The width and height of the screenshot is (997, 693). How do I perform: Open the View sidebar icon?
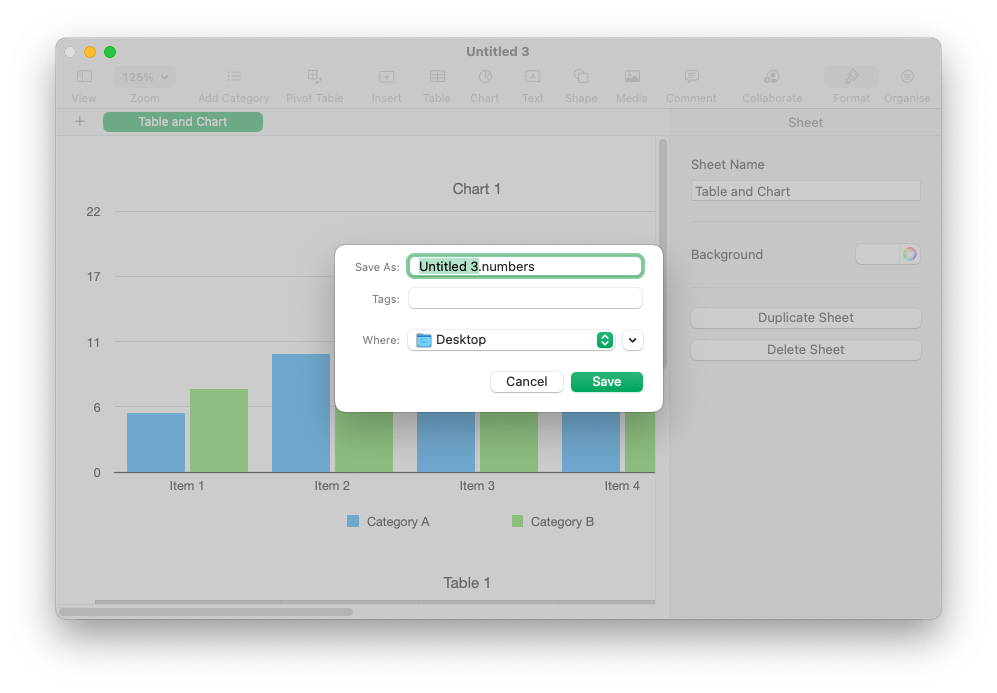(x=84, y=77)
